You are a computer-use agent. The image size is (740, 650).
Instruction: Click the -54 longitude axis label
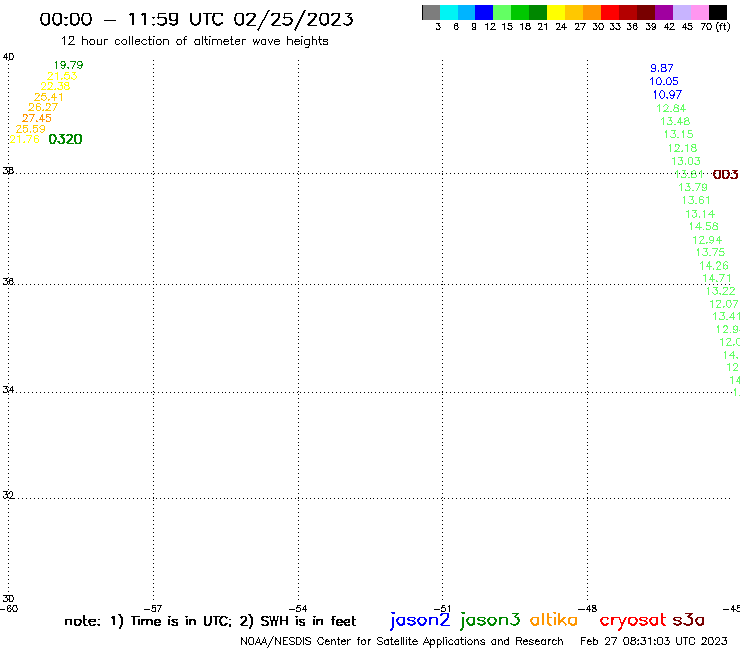click(298, 609)
